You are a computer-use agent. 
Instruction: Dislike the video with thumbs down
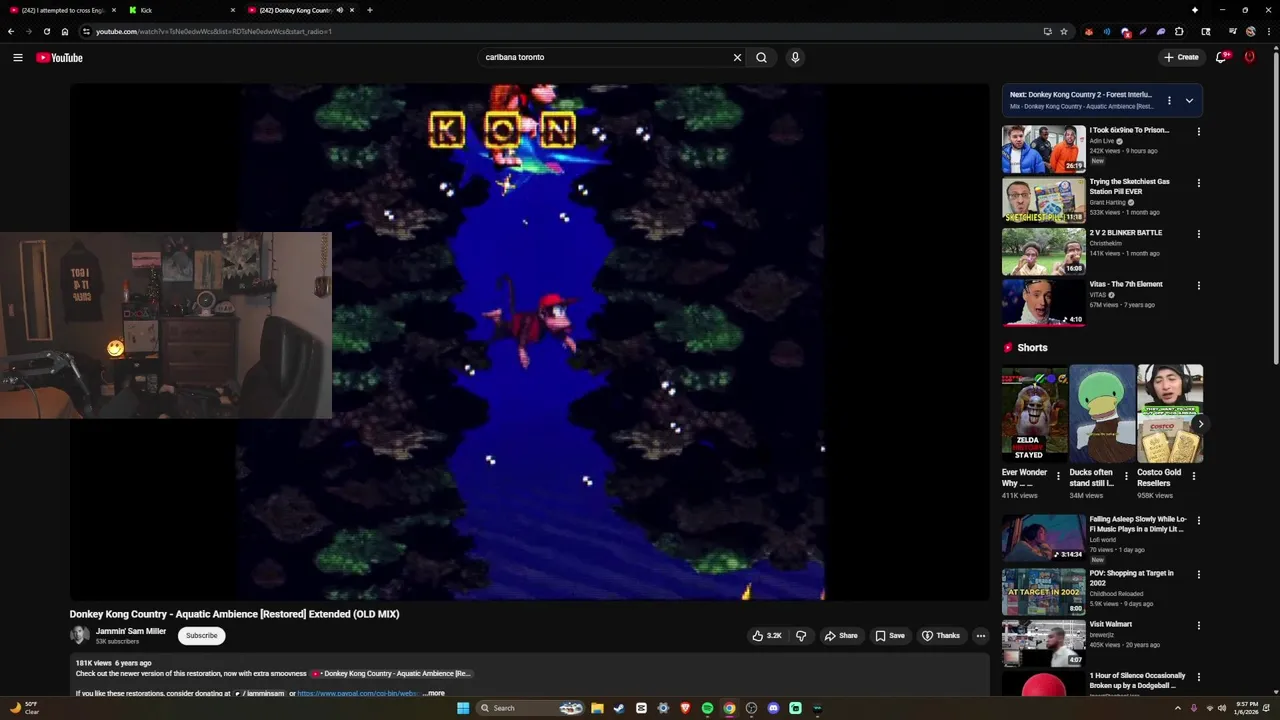801,635
